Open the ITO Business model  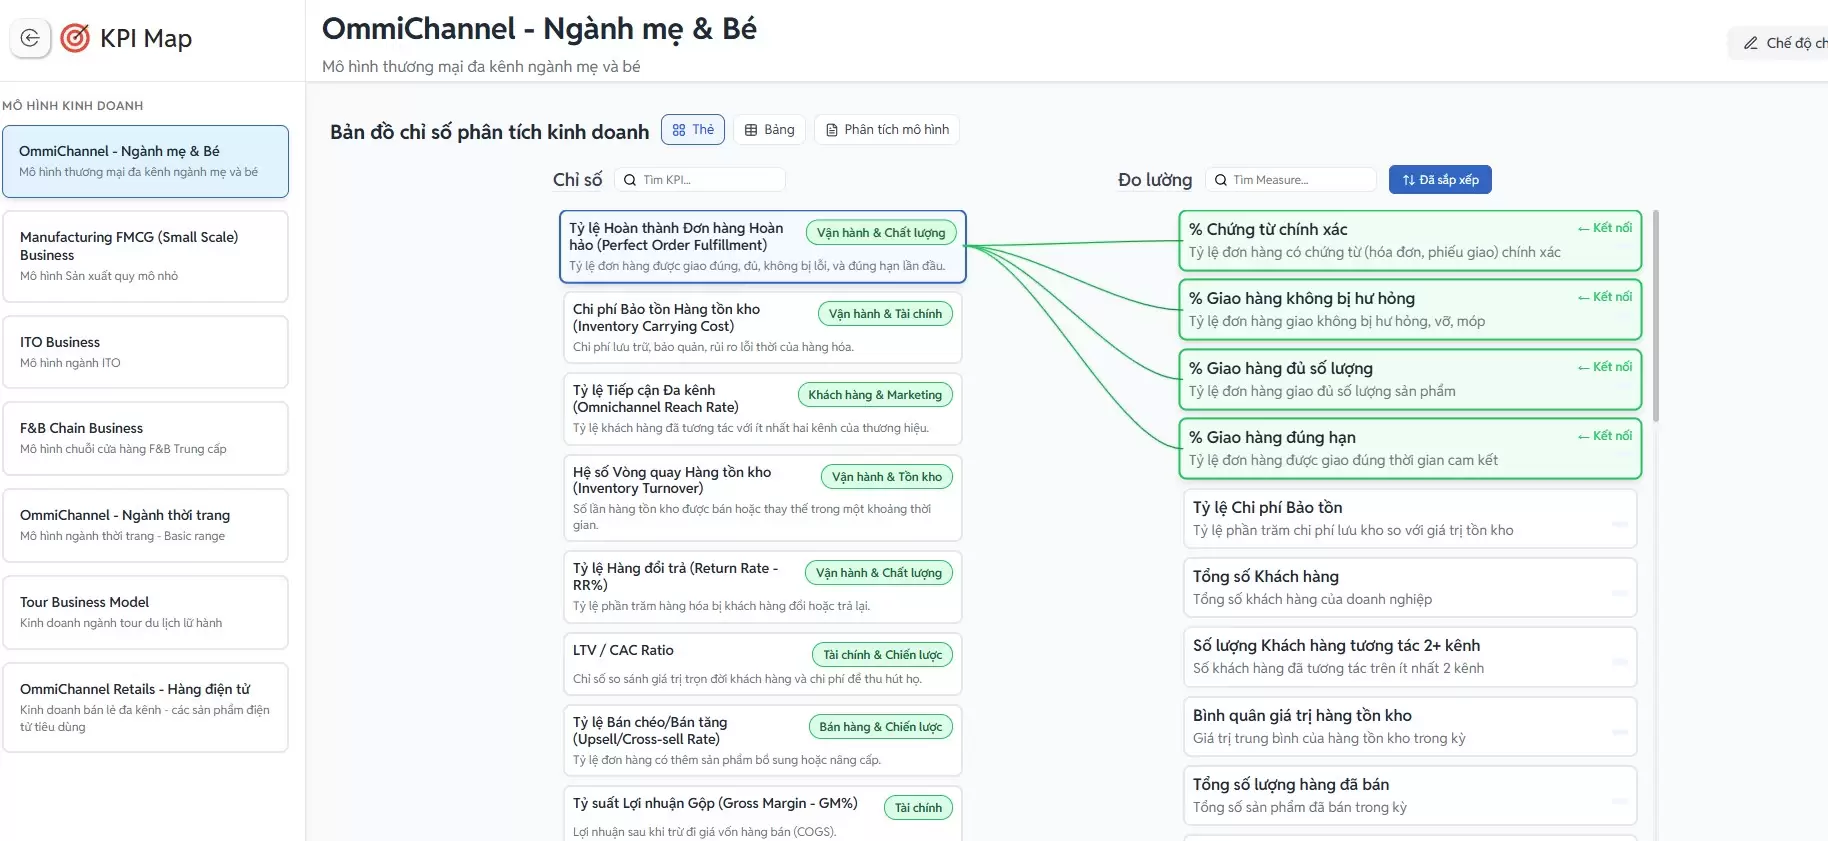pyautogui.click(x=145, y=352)
